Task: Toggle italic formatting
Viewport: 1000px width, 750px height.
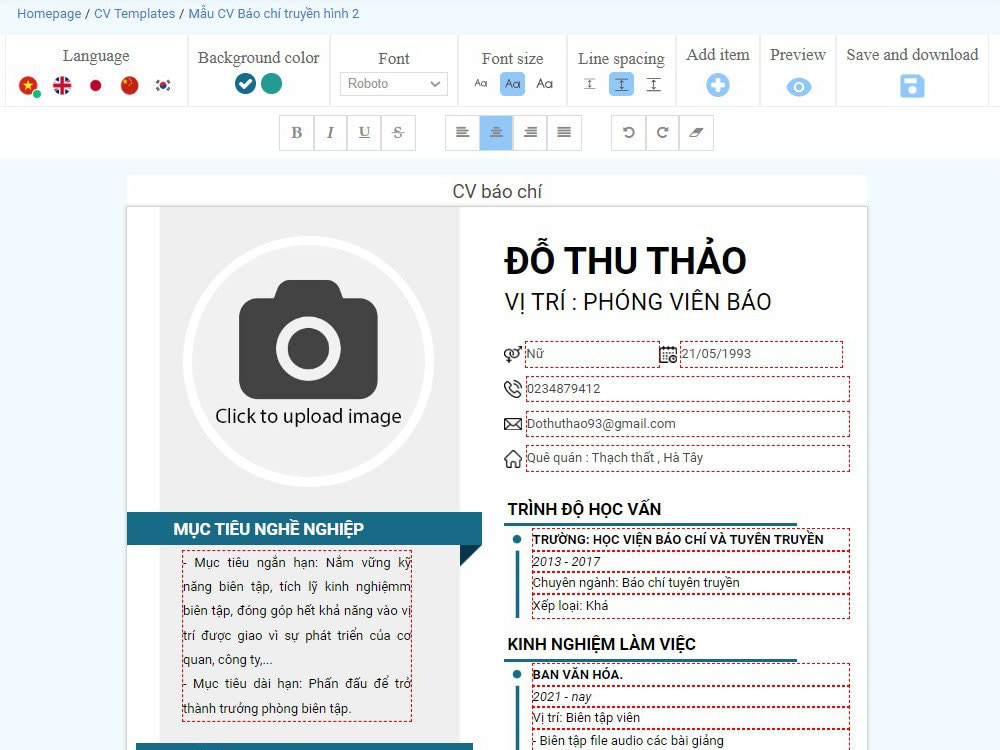Action: point(330,133)
